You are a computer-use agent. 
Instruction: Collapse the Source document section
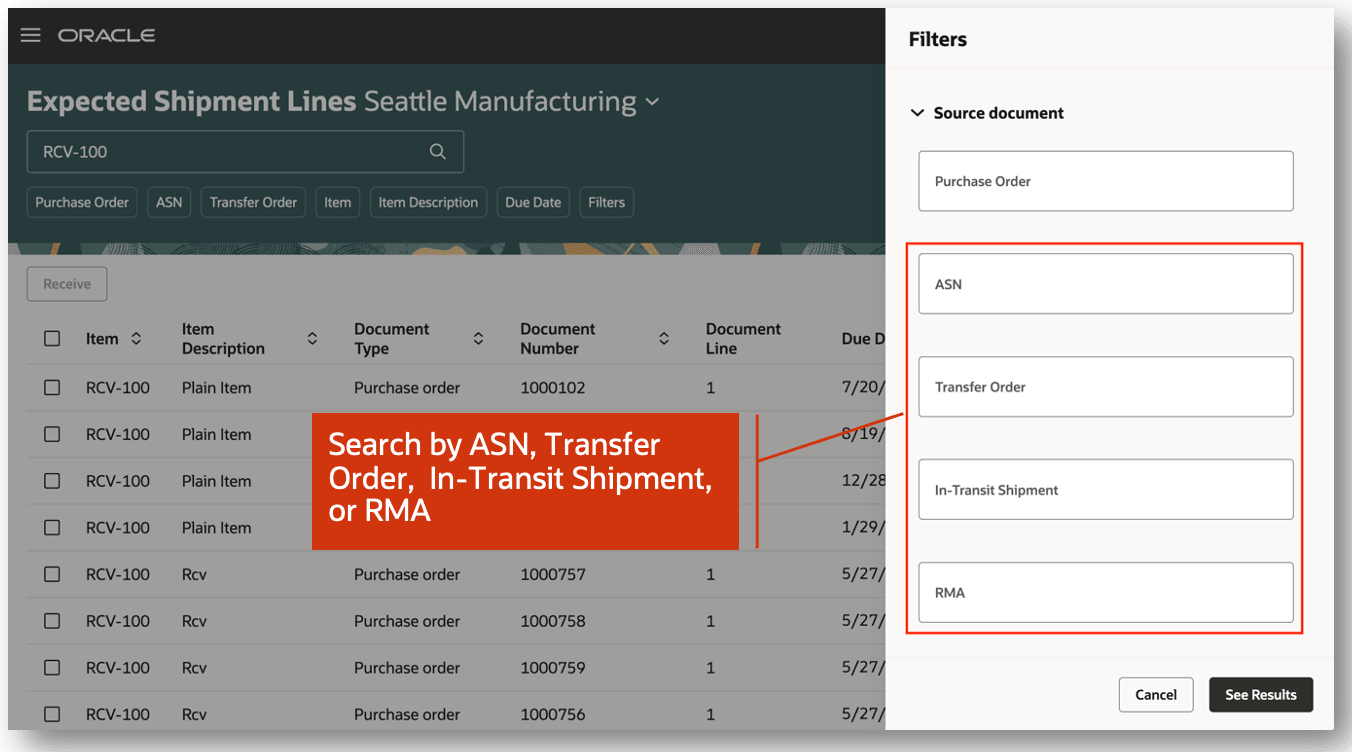pyautogui.click(x=918, y=113)
